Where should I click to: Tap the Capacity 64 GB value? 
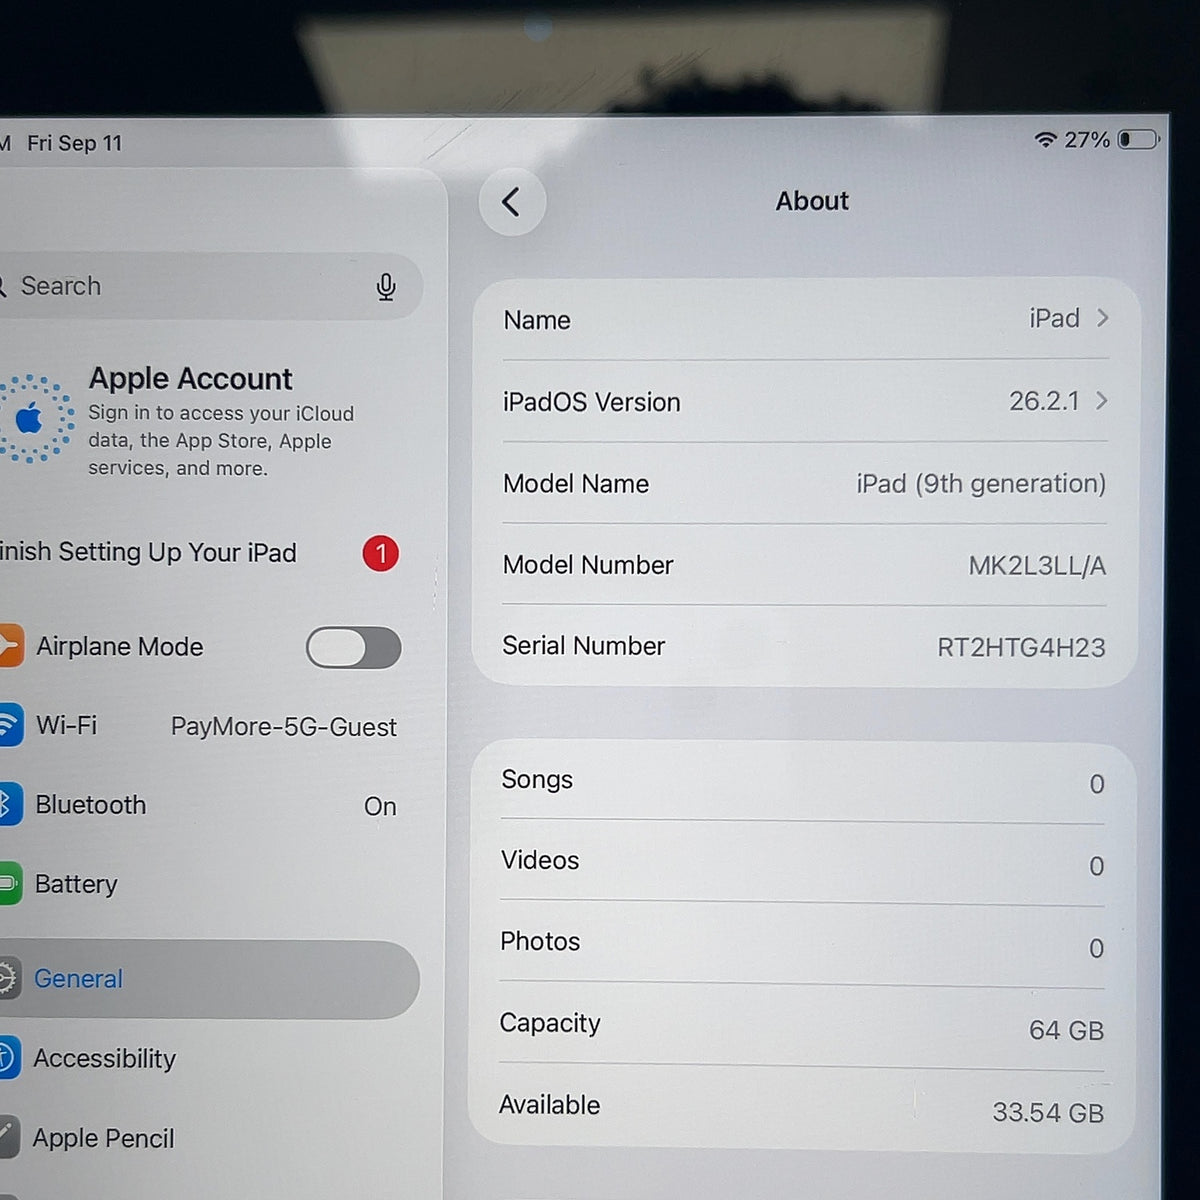(x=1066, y=1030)
